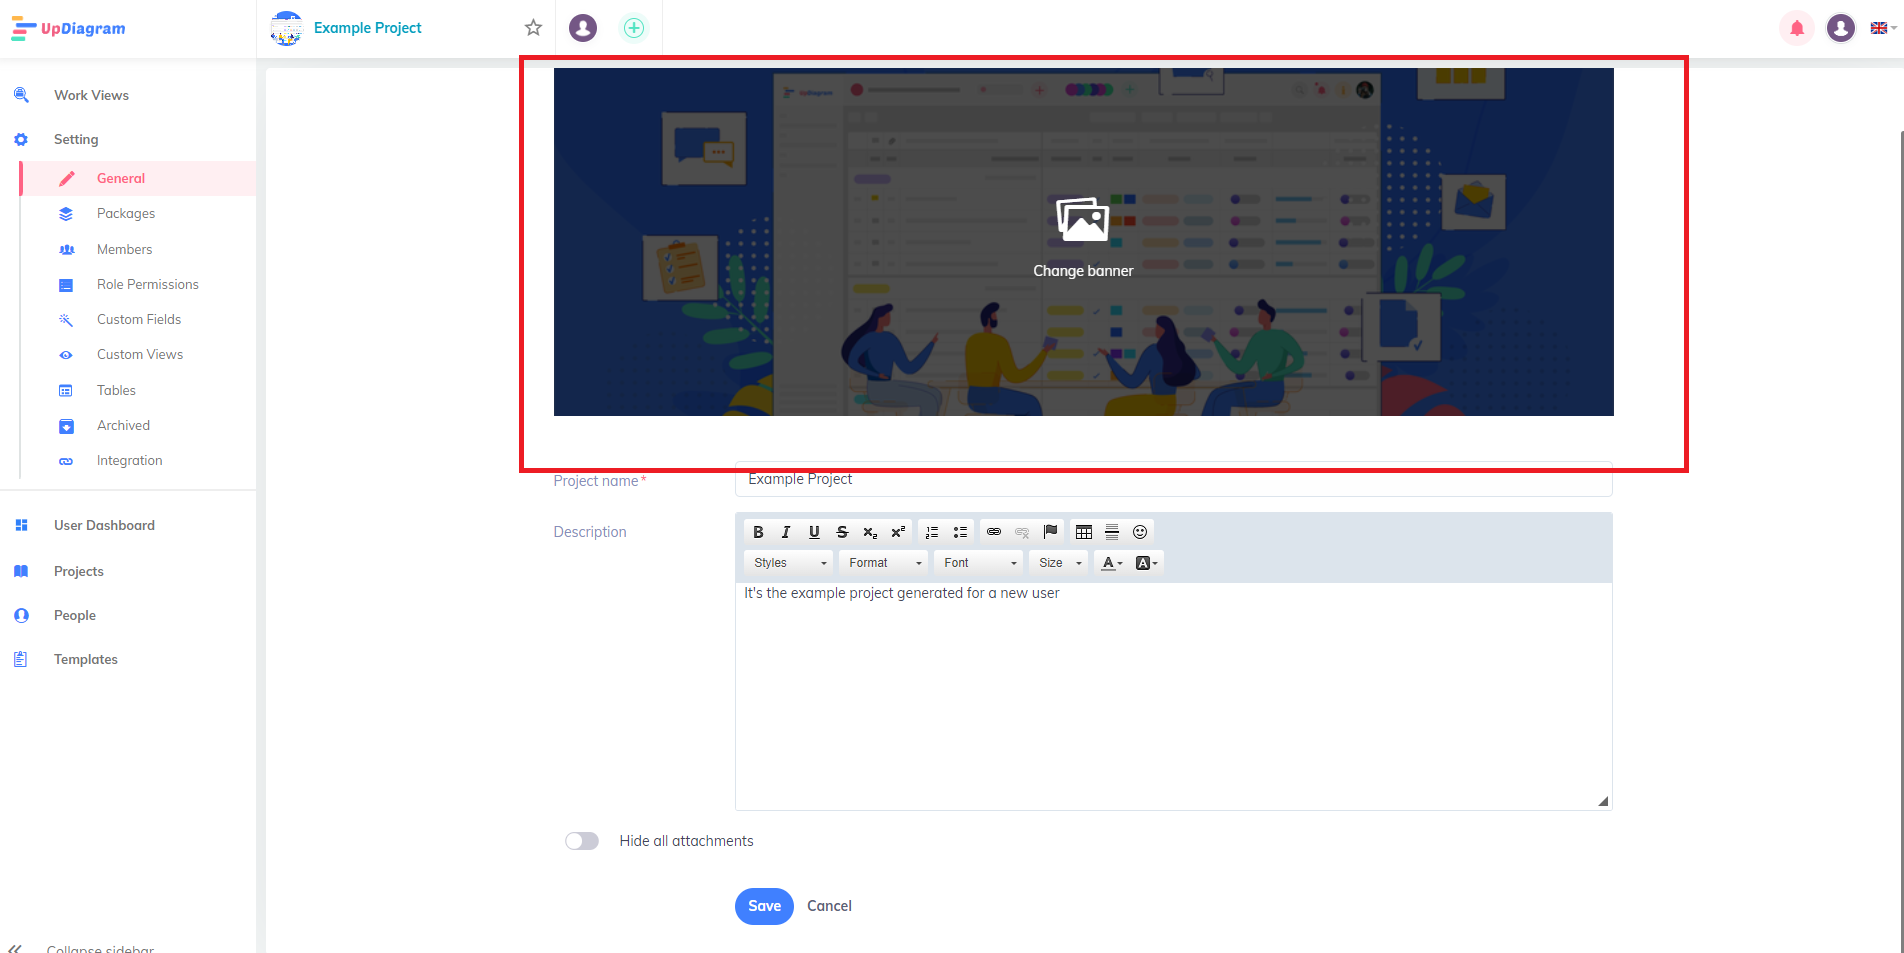Cancel the changes
The height and width of the screenshot is (953, 1904).
point(829,906)
